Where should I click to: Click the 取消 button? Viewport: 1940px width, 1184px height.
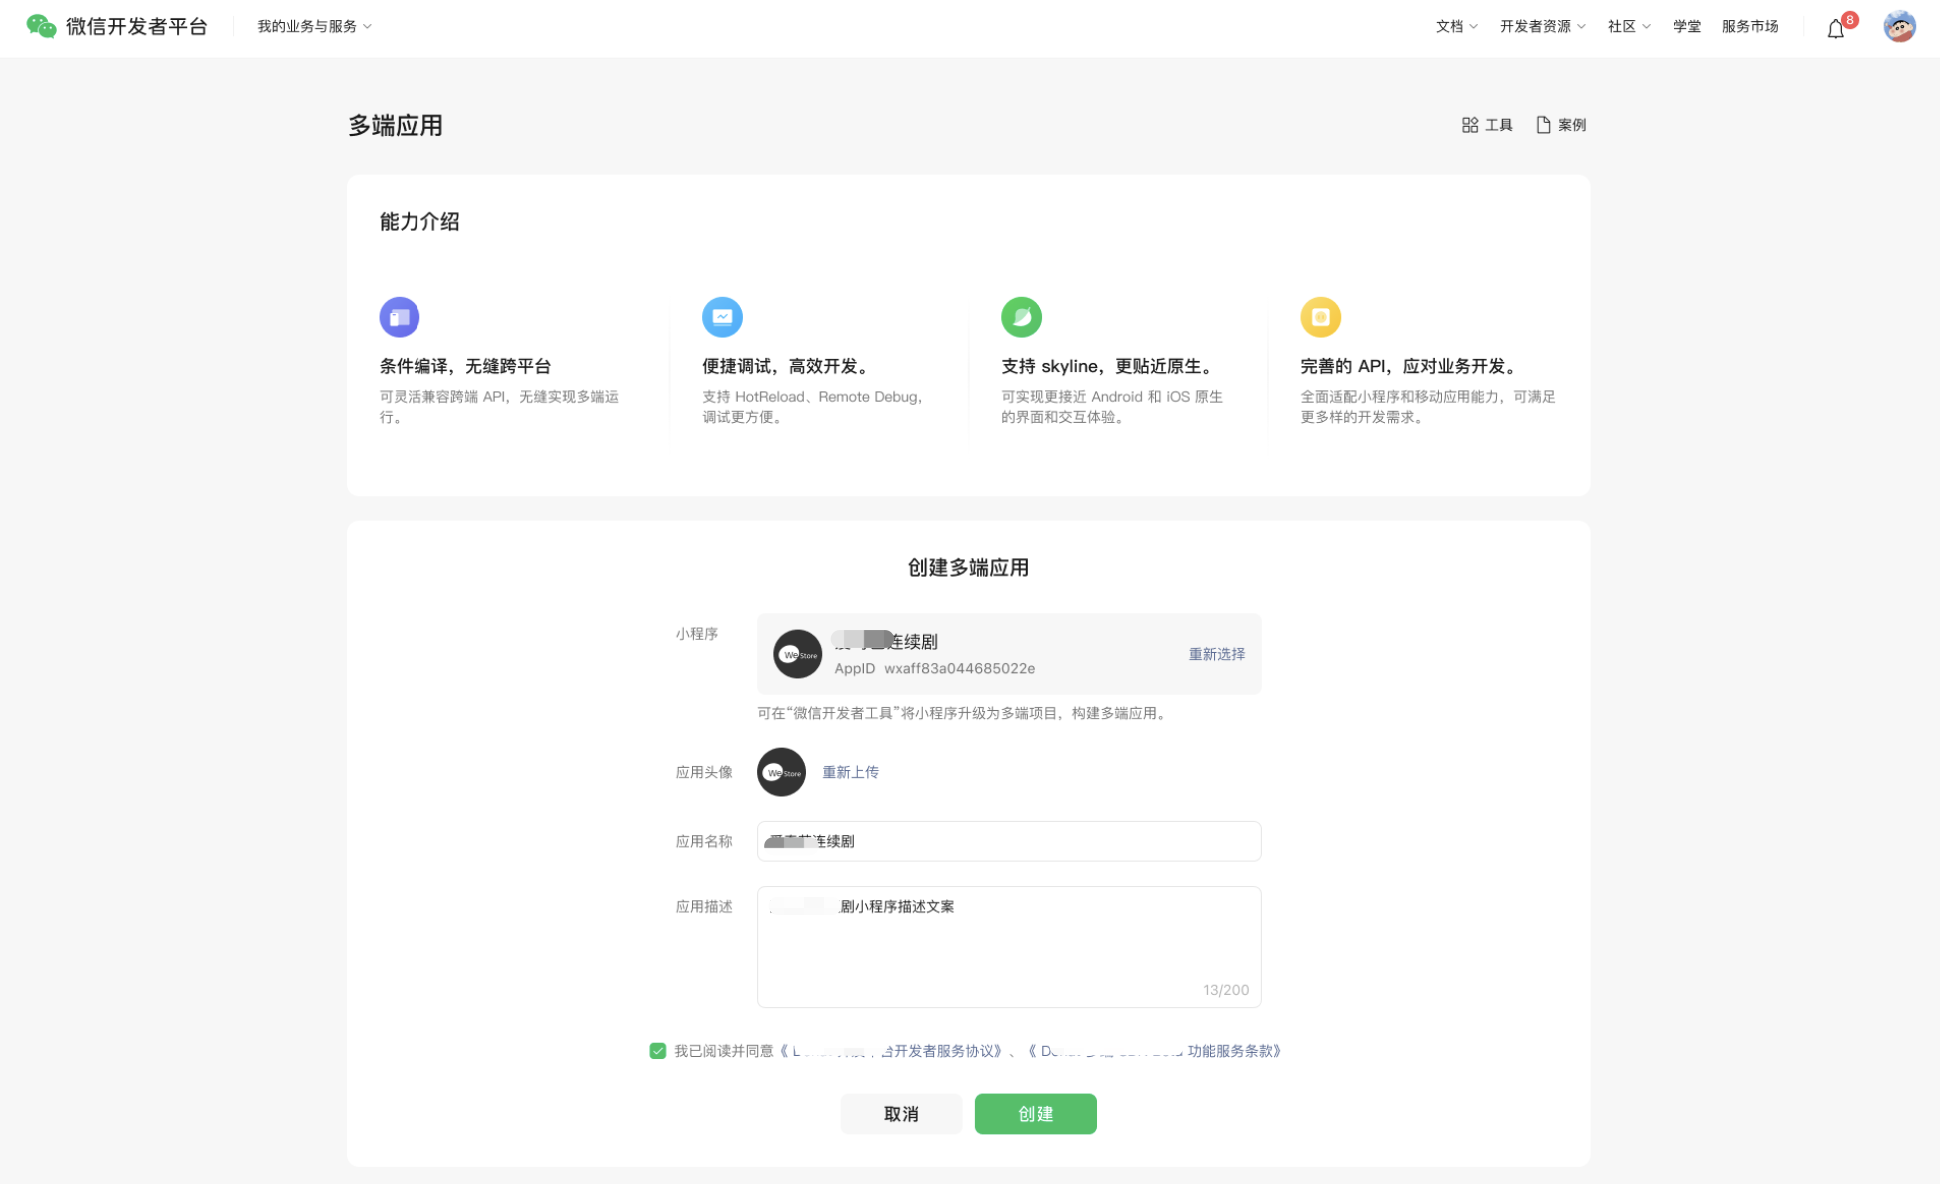pyautogui.click(x=900, y=1114)
